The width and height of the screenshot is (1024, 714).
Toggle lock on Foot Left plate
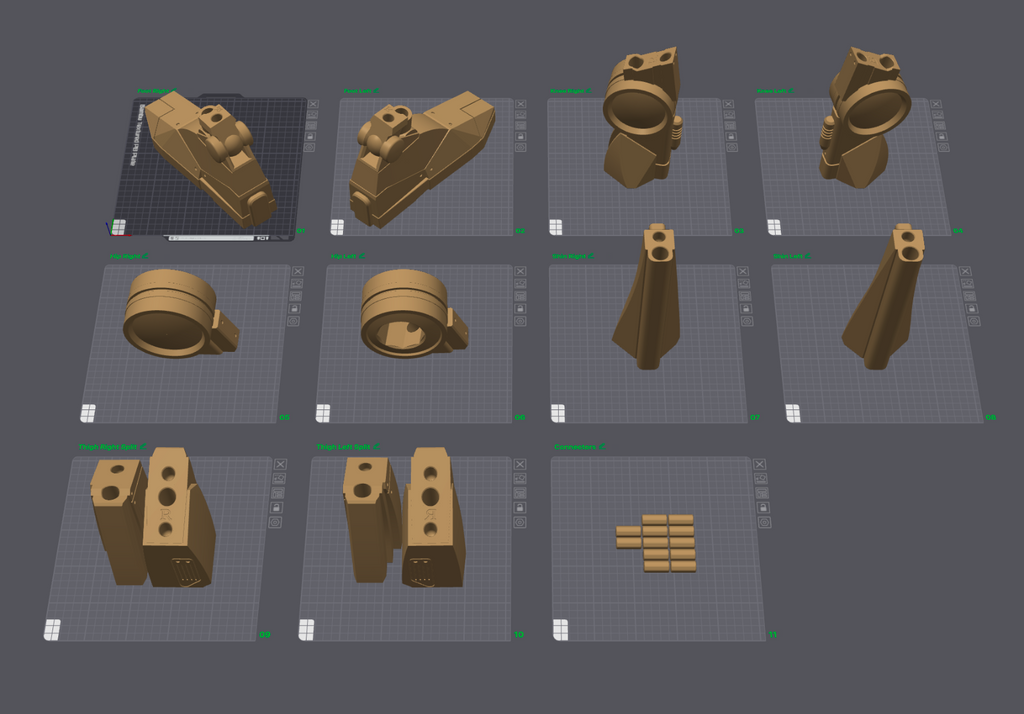[x=520, y=137]
